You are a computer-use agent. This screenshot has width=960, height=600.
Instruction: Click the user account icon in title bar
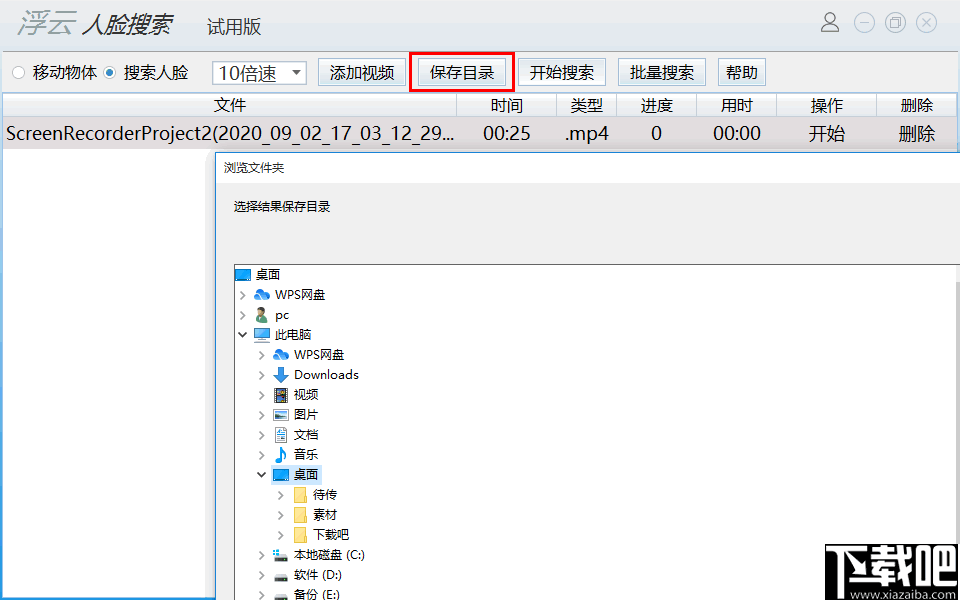[x=830, y=22]
